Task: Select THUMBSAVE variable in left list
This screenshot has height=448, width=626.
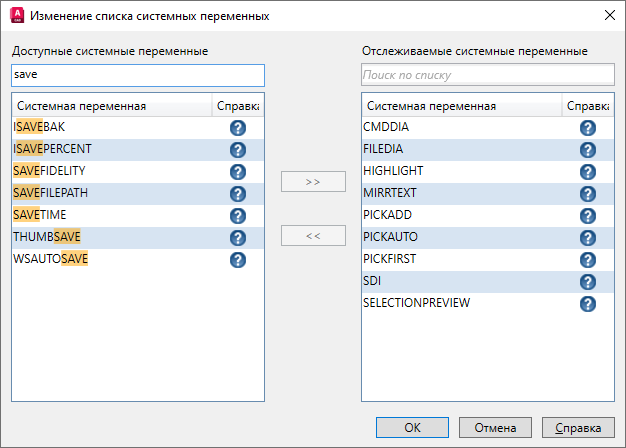Action: coord(48,237)
